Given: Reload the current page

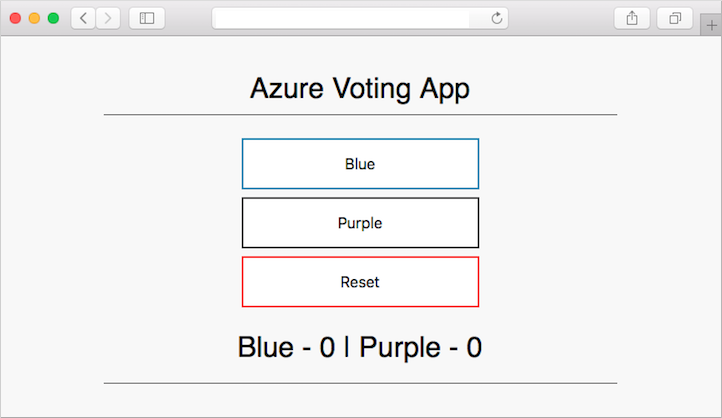Looking at the screenshot, I should (x=497, y=18).
